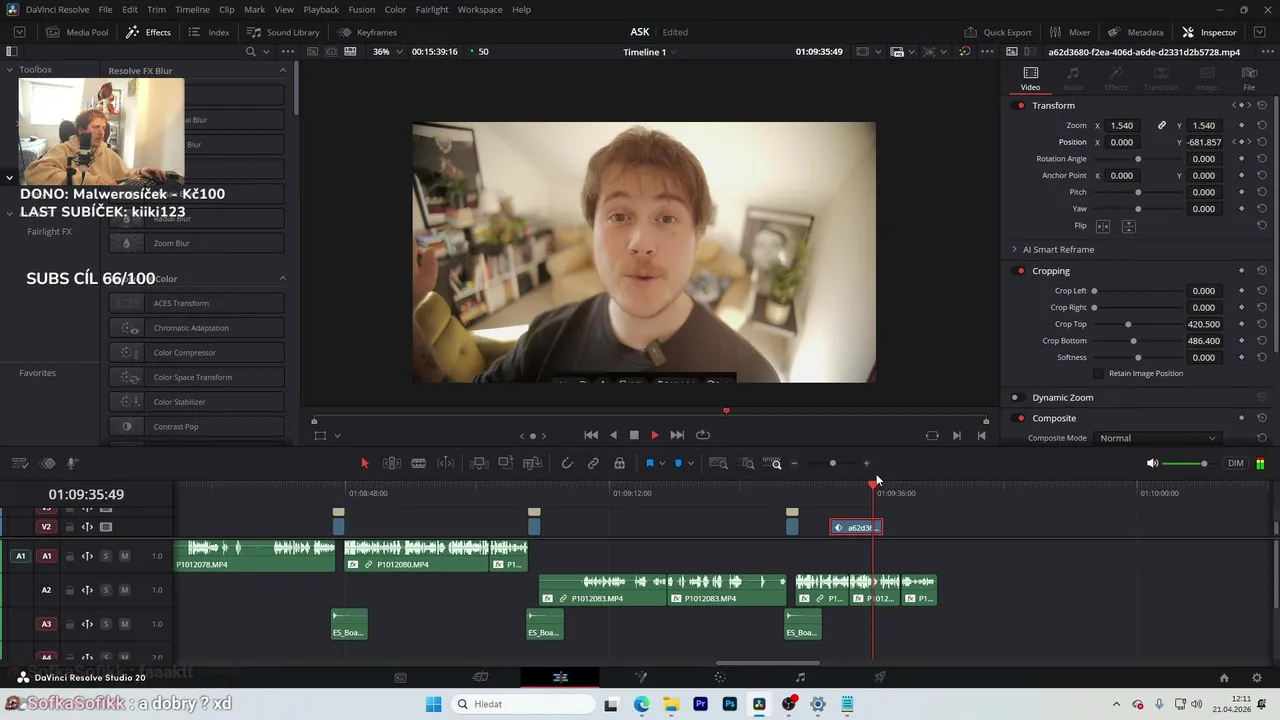Open the Mixer panel
This screenshot has height=720, width=1280.
1070,32
